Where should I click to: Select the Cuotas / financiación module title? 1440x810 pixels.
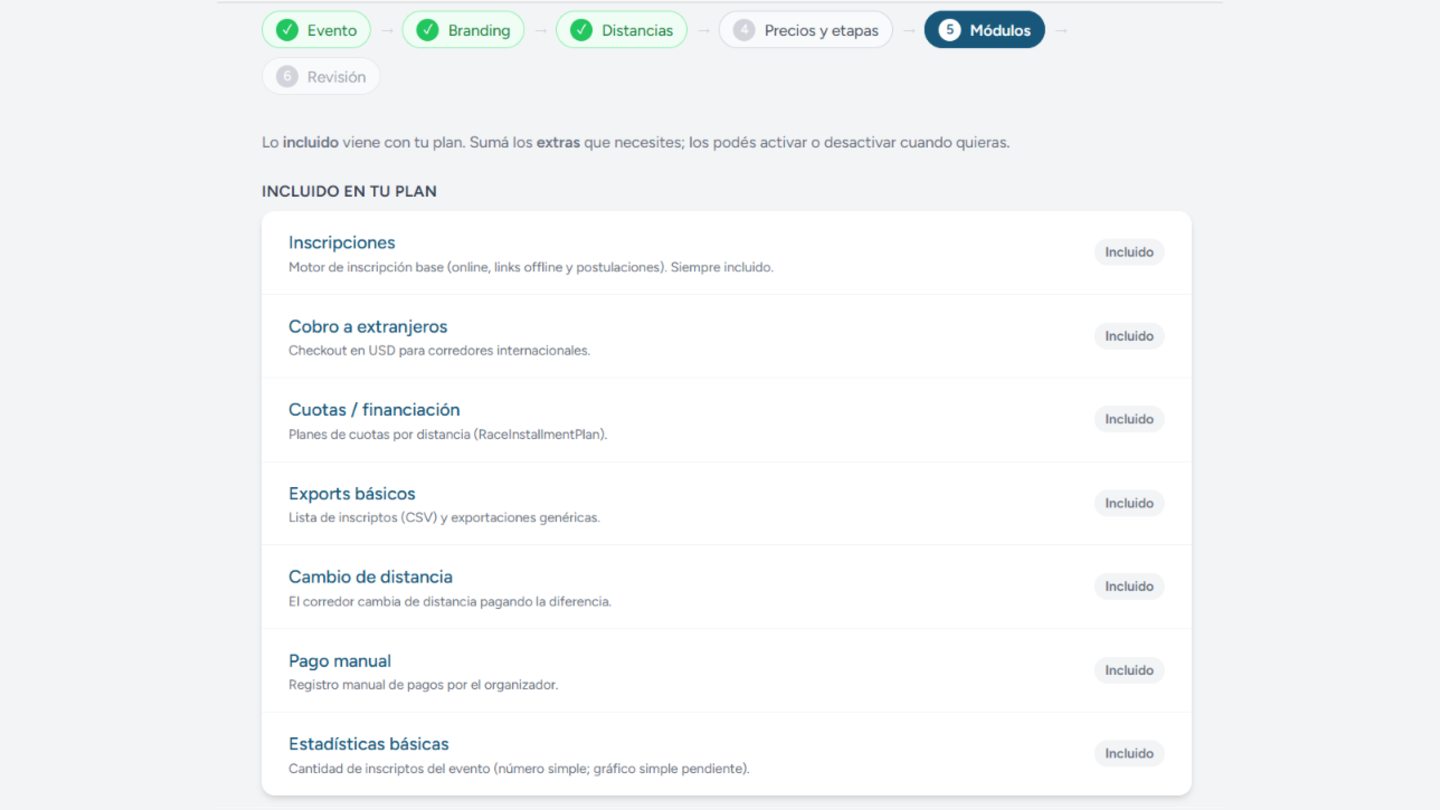[374, 409]
